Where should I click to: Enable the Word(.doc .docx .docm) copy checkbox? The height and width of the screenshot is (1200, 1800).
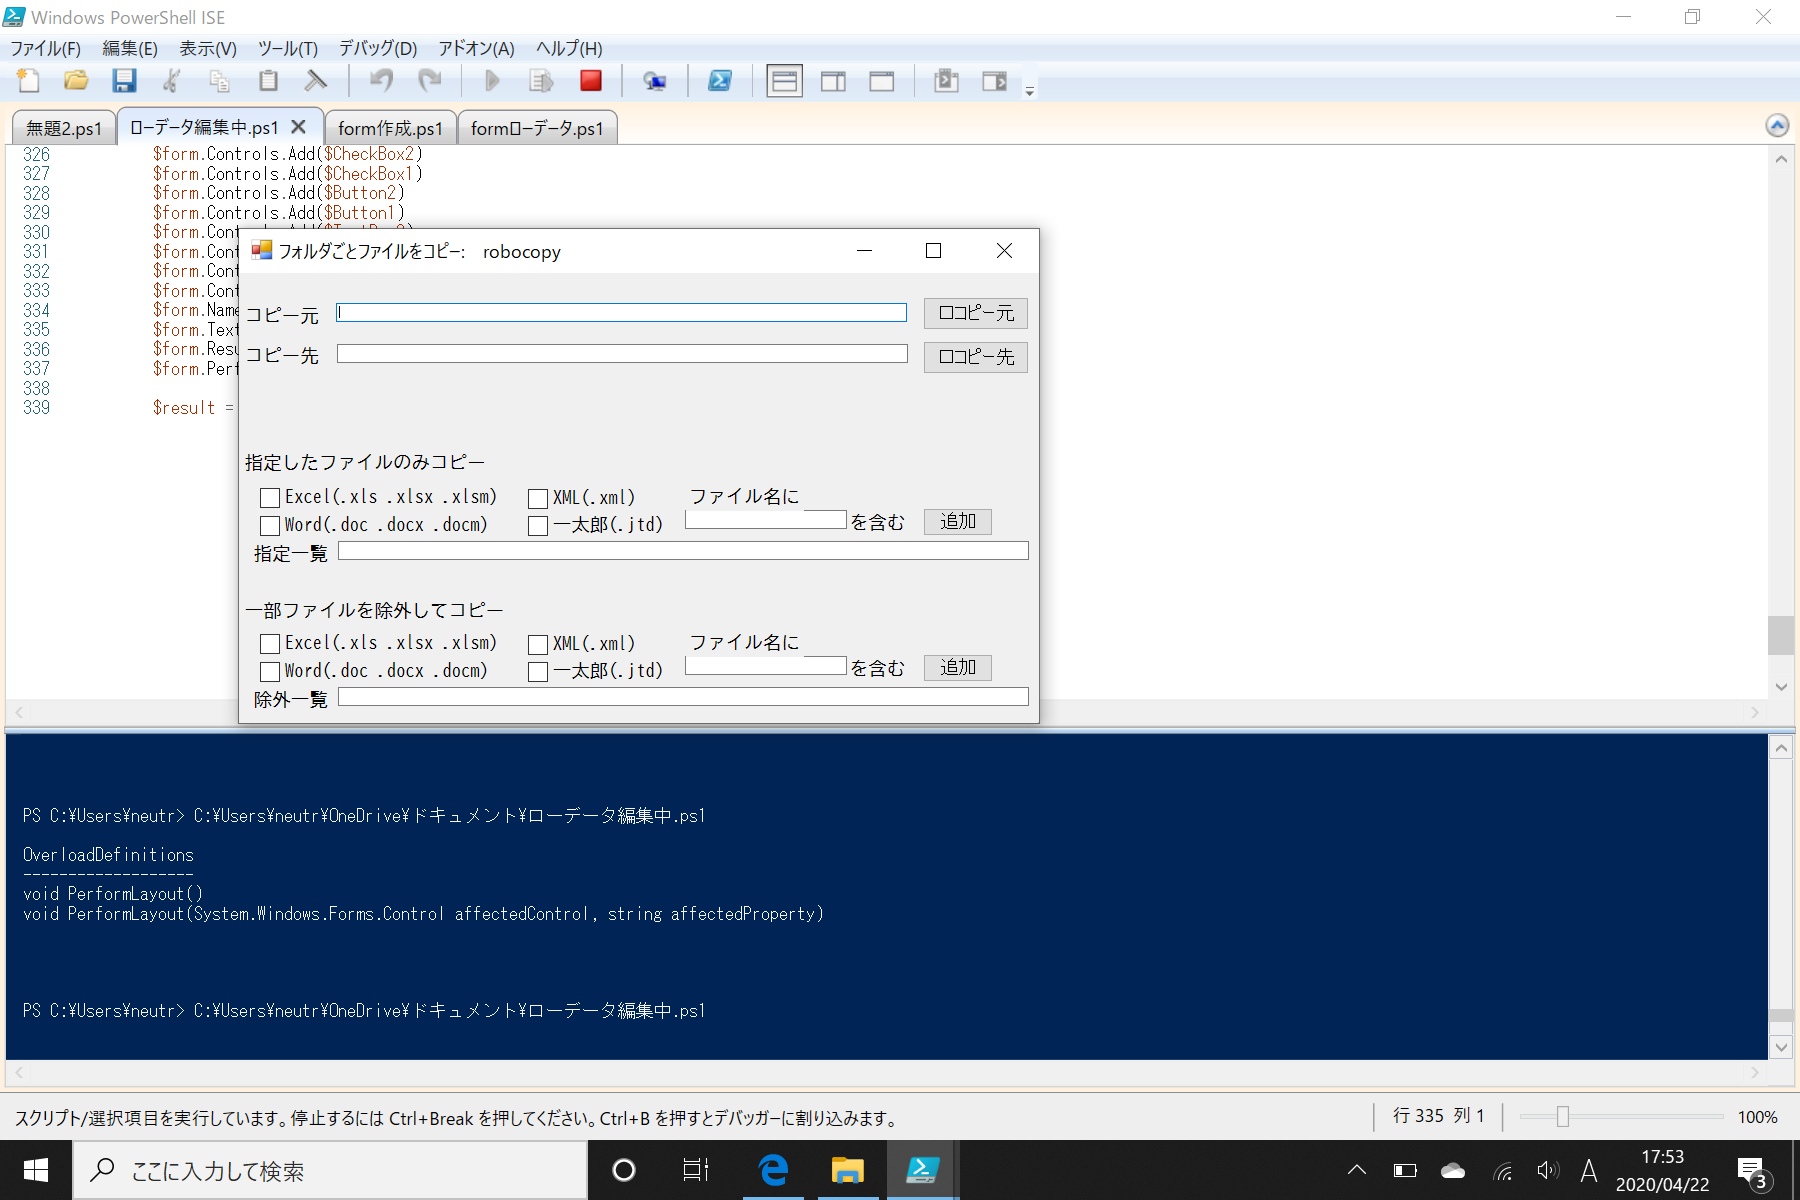(268, 525)
